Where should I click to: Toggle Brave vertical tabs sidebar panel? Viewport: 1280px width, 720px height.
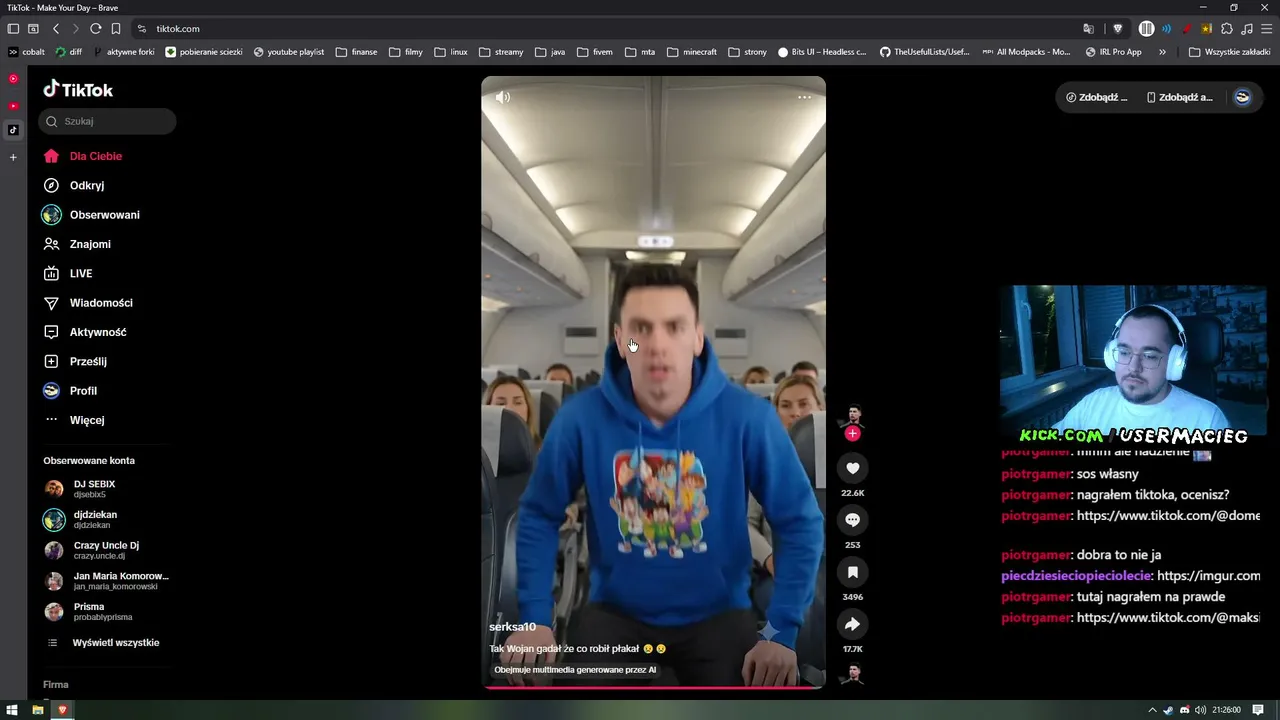pyautogui.click(x=13, y=29)
